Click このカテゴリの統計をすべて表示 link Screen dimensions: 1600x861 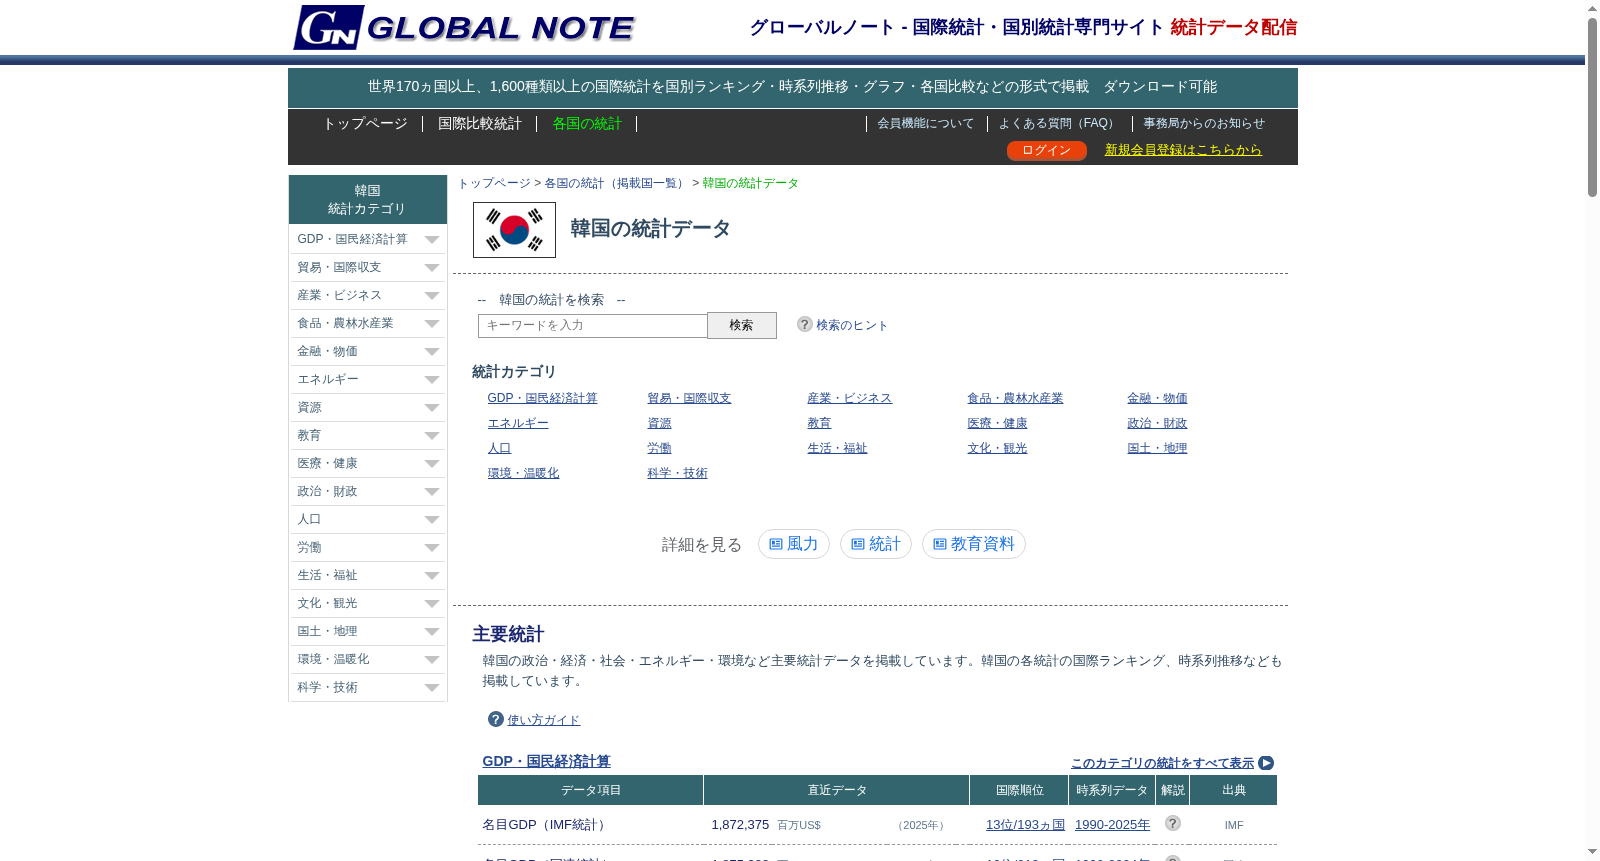tap(1162, 763)
